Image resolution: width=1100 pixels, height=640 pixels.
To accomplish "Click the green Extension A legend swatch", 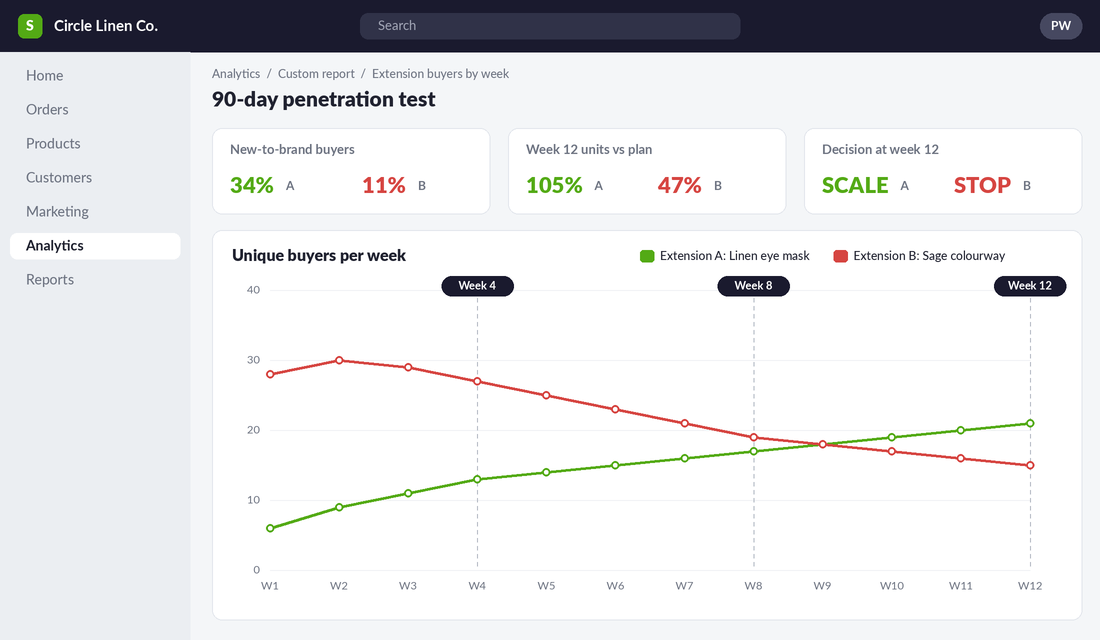I will coord(647,256).
